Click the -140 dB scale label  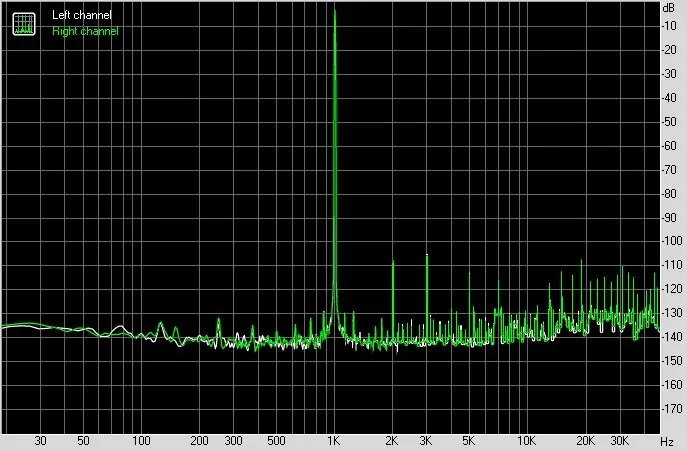(x=672, y=337)
